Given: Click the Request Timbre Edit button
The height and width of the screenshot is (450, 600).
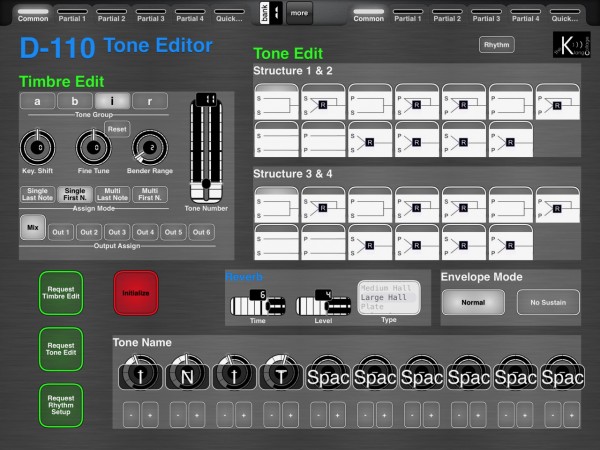Looking at the screenshot, I should click(x=61, y=293).
